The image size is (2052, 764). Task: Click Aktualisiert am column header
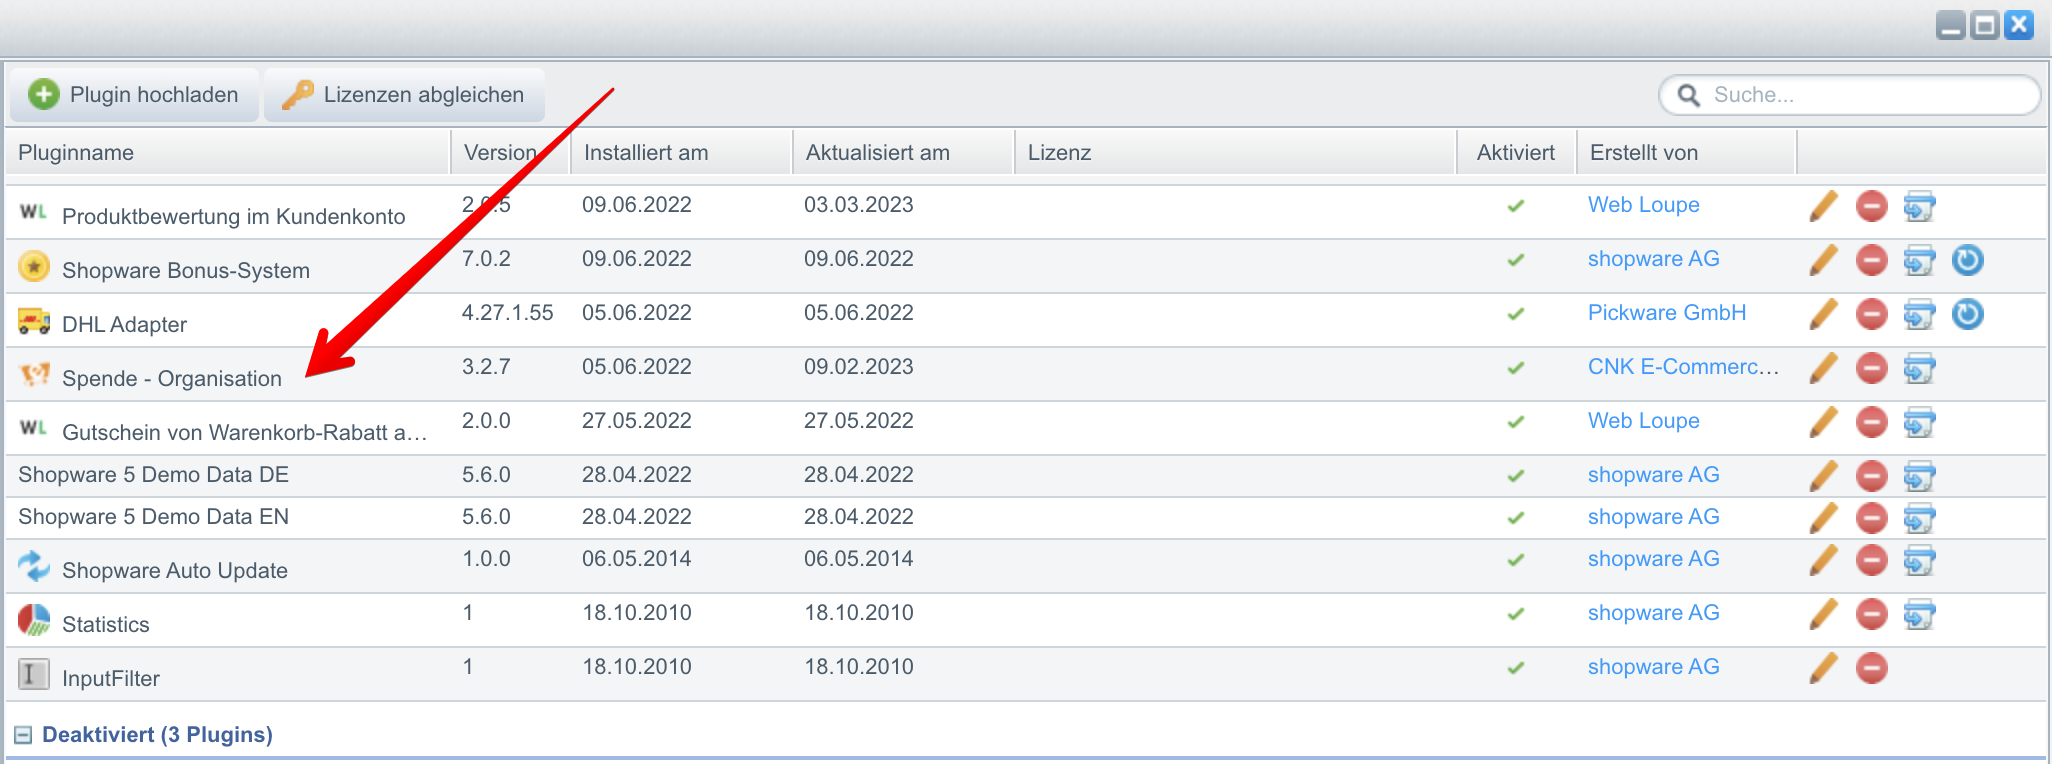pyautogui.click(x=878, y=153)
